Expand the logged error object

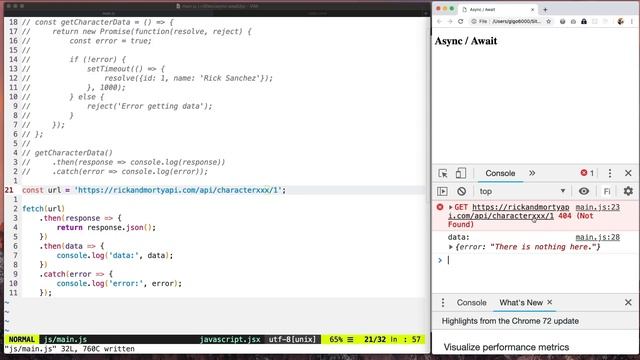coord(451,247)
